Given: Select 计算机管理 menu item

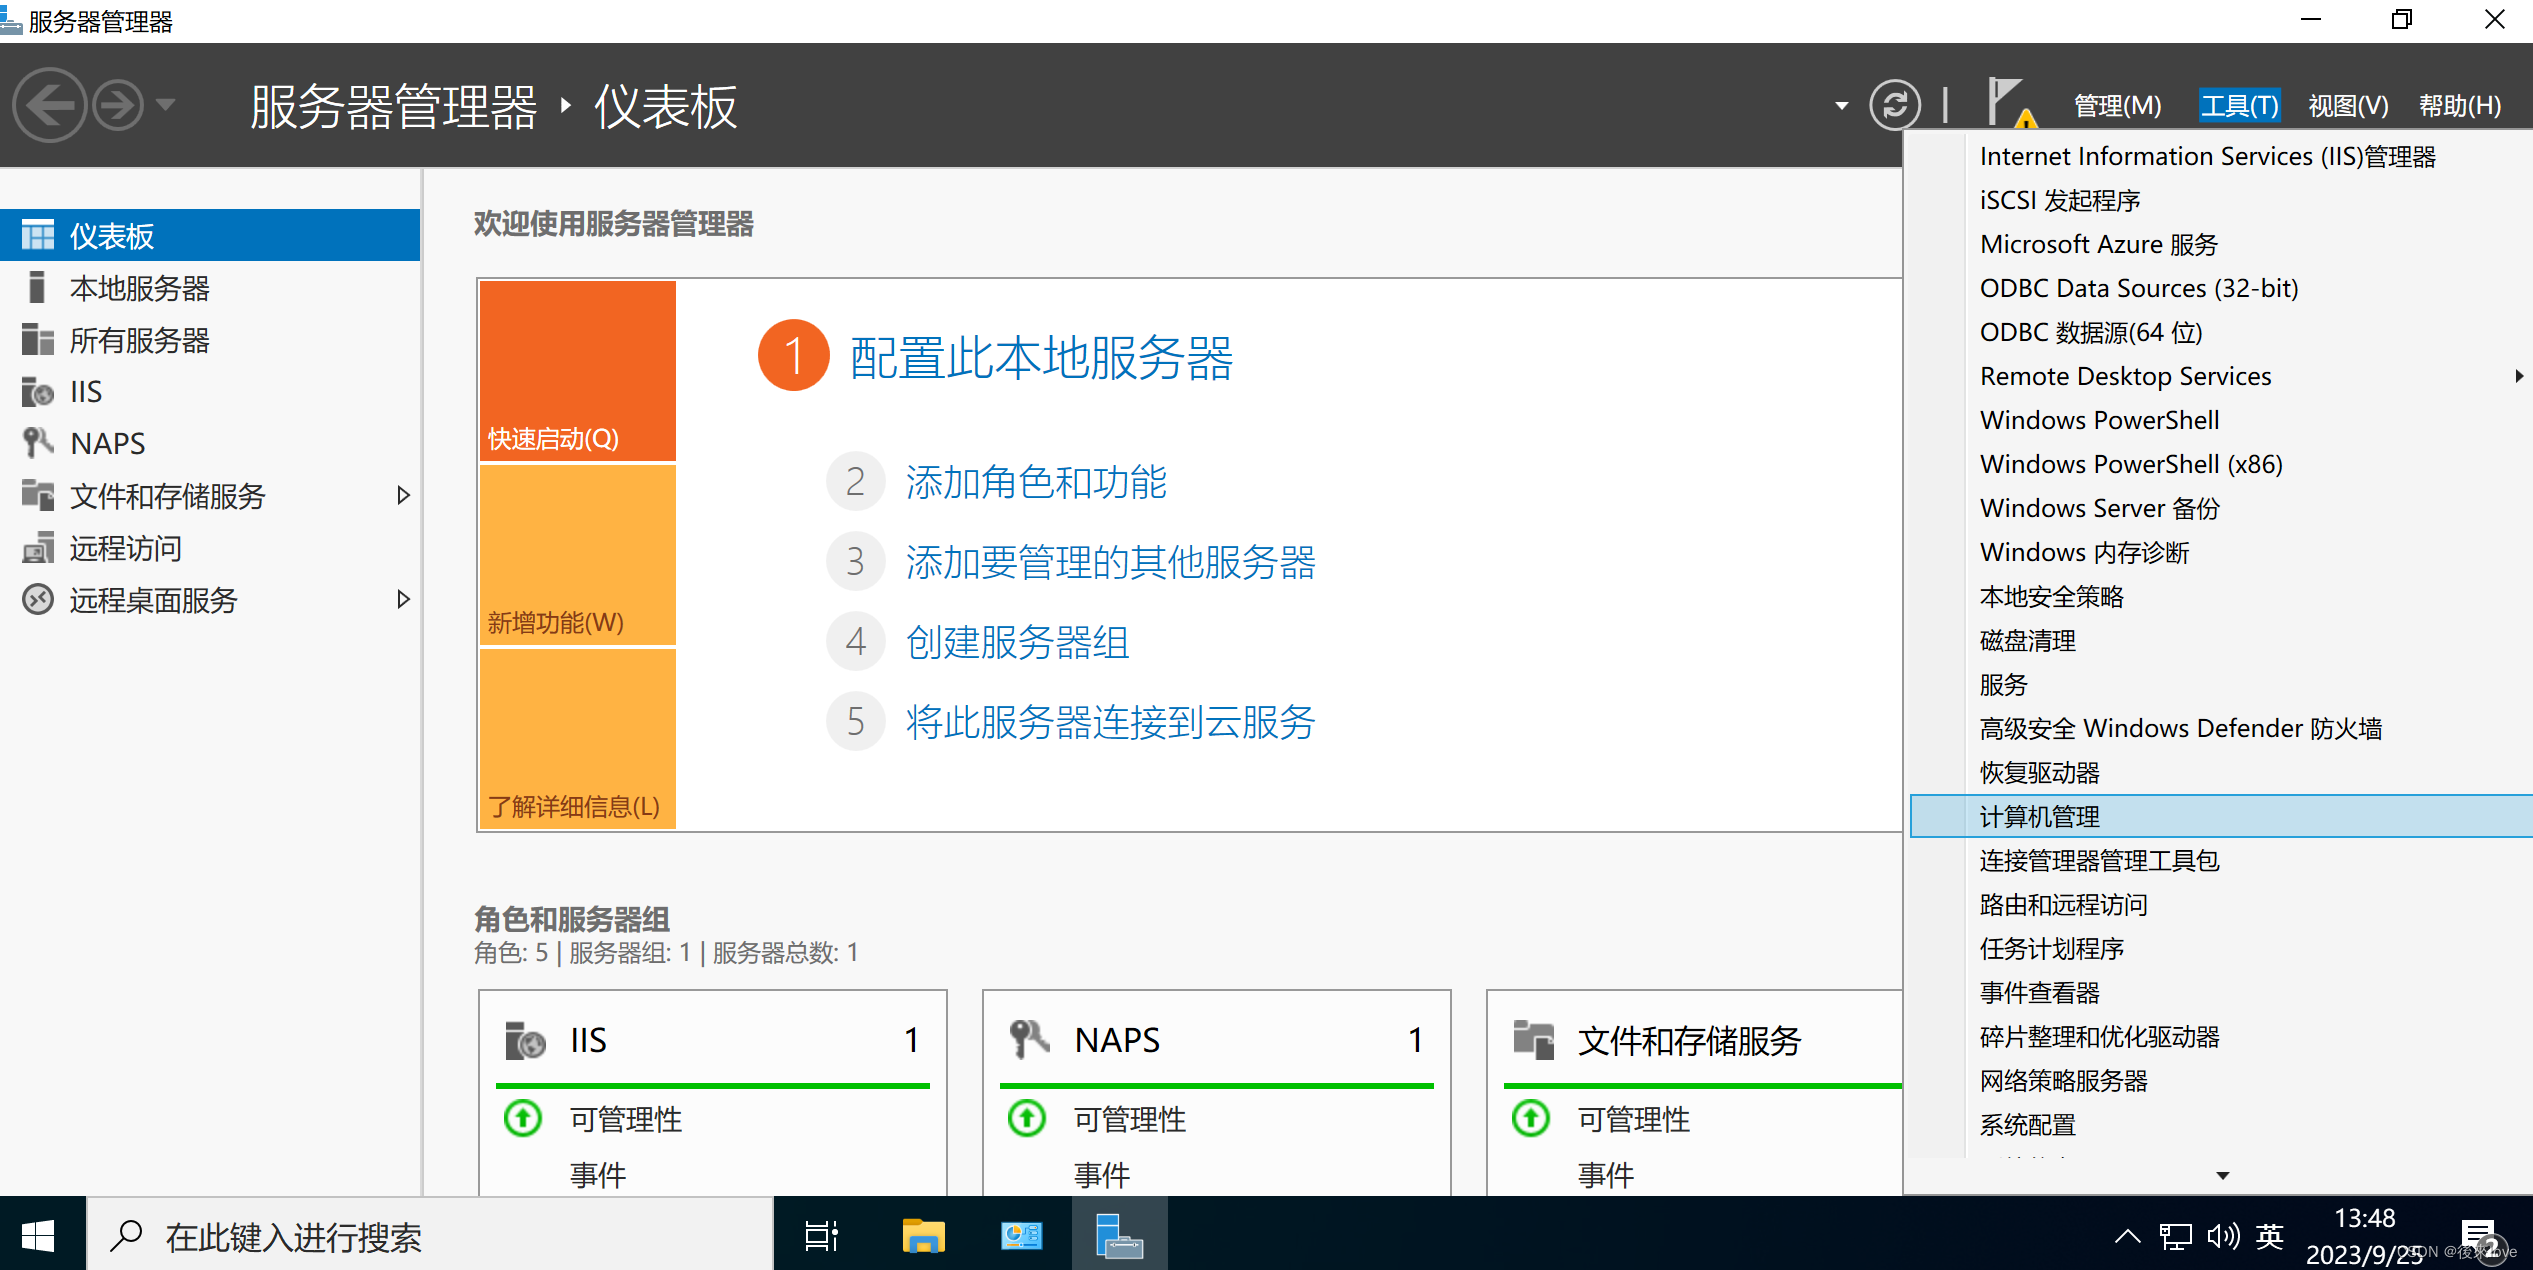Looking at the screenshot, I should pyautogui.click(x=2221, y=817).
